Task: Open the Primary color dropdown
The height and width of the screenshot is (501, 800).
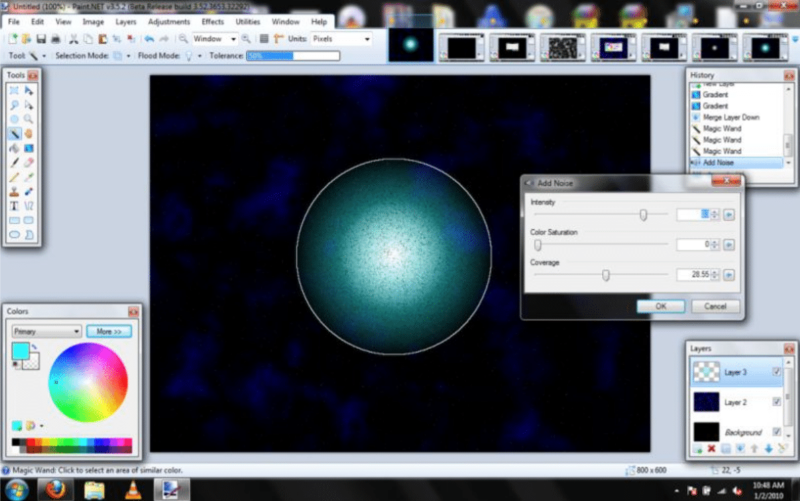Action: pyautogui.click(x=46, y=332)
